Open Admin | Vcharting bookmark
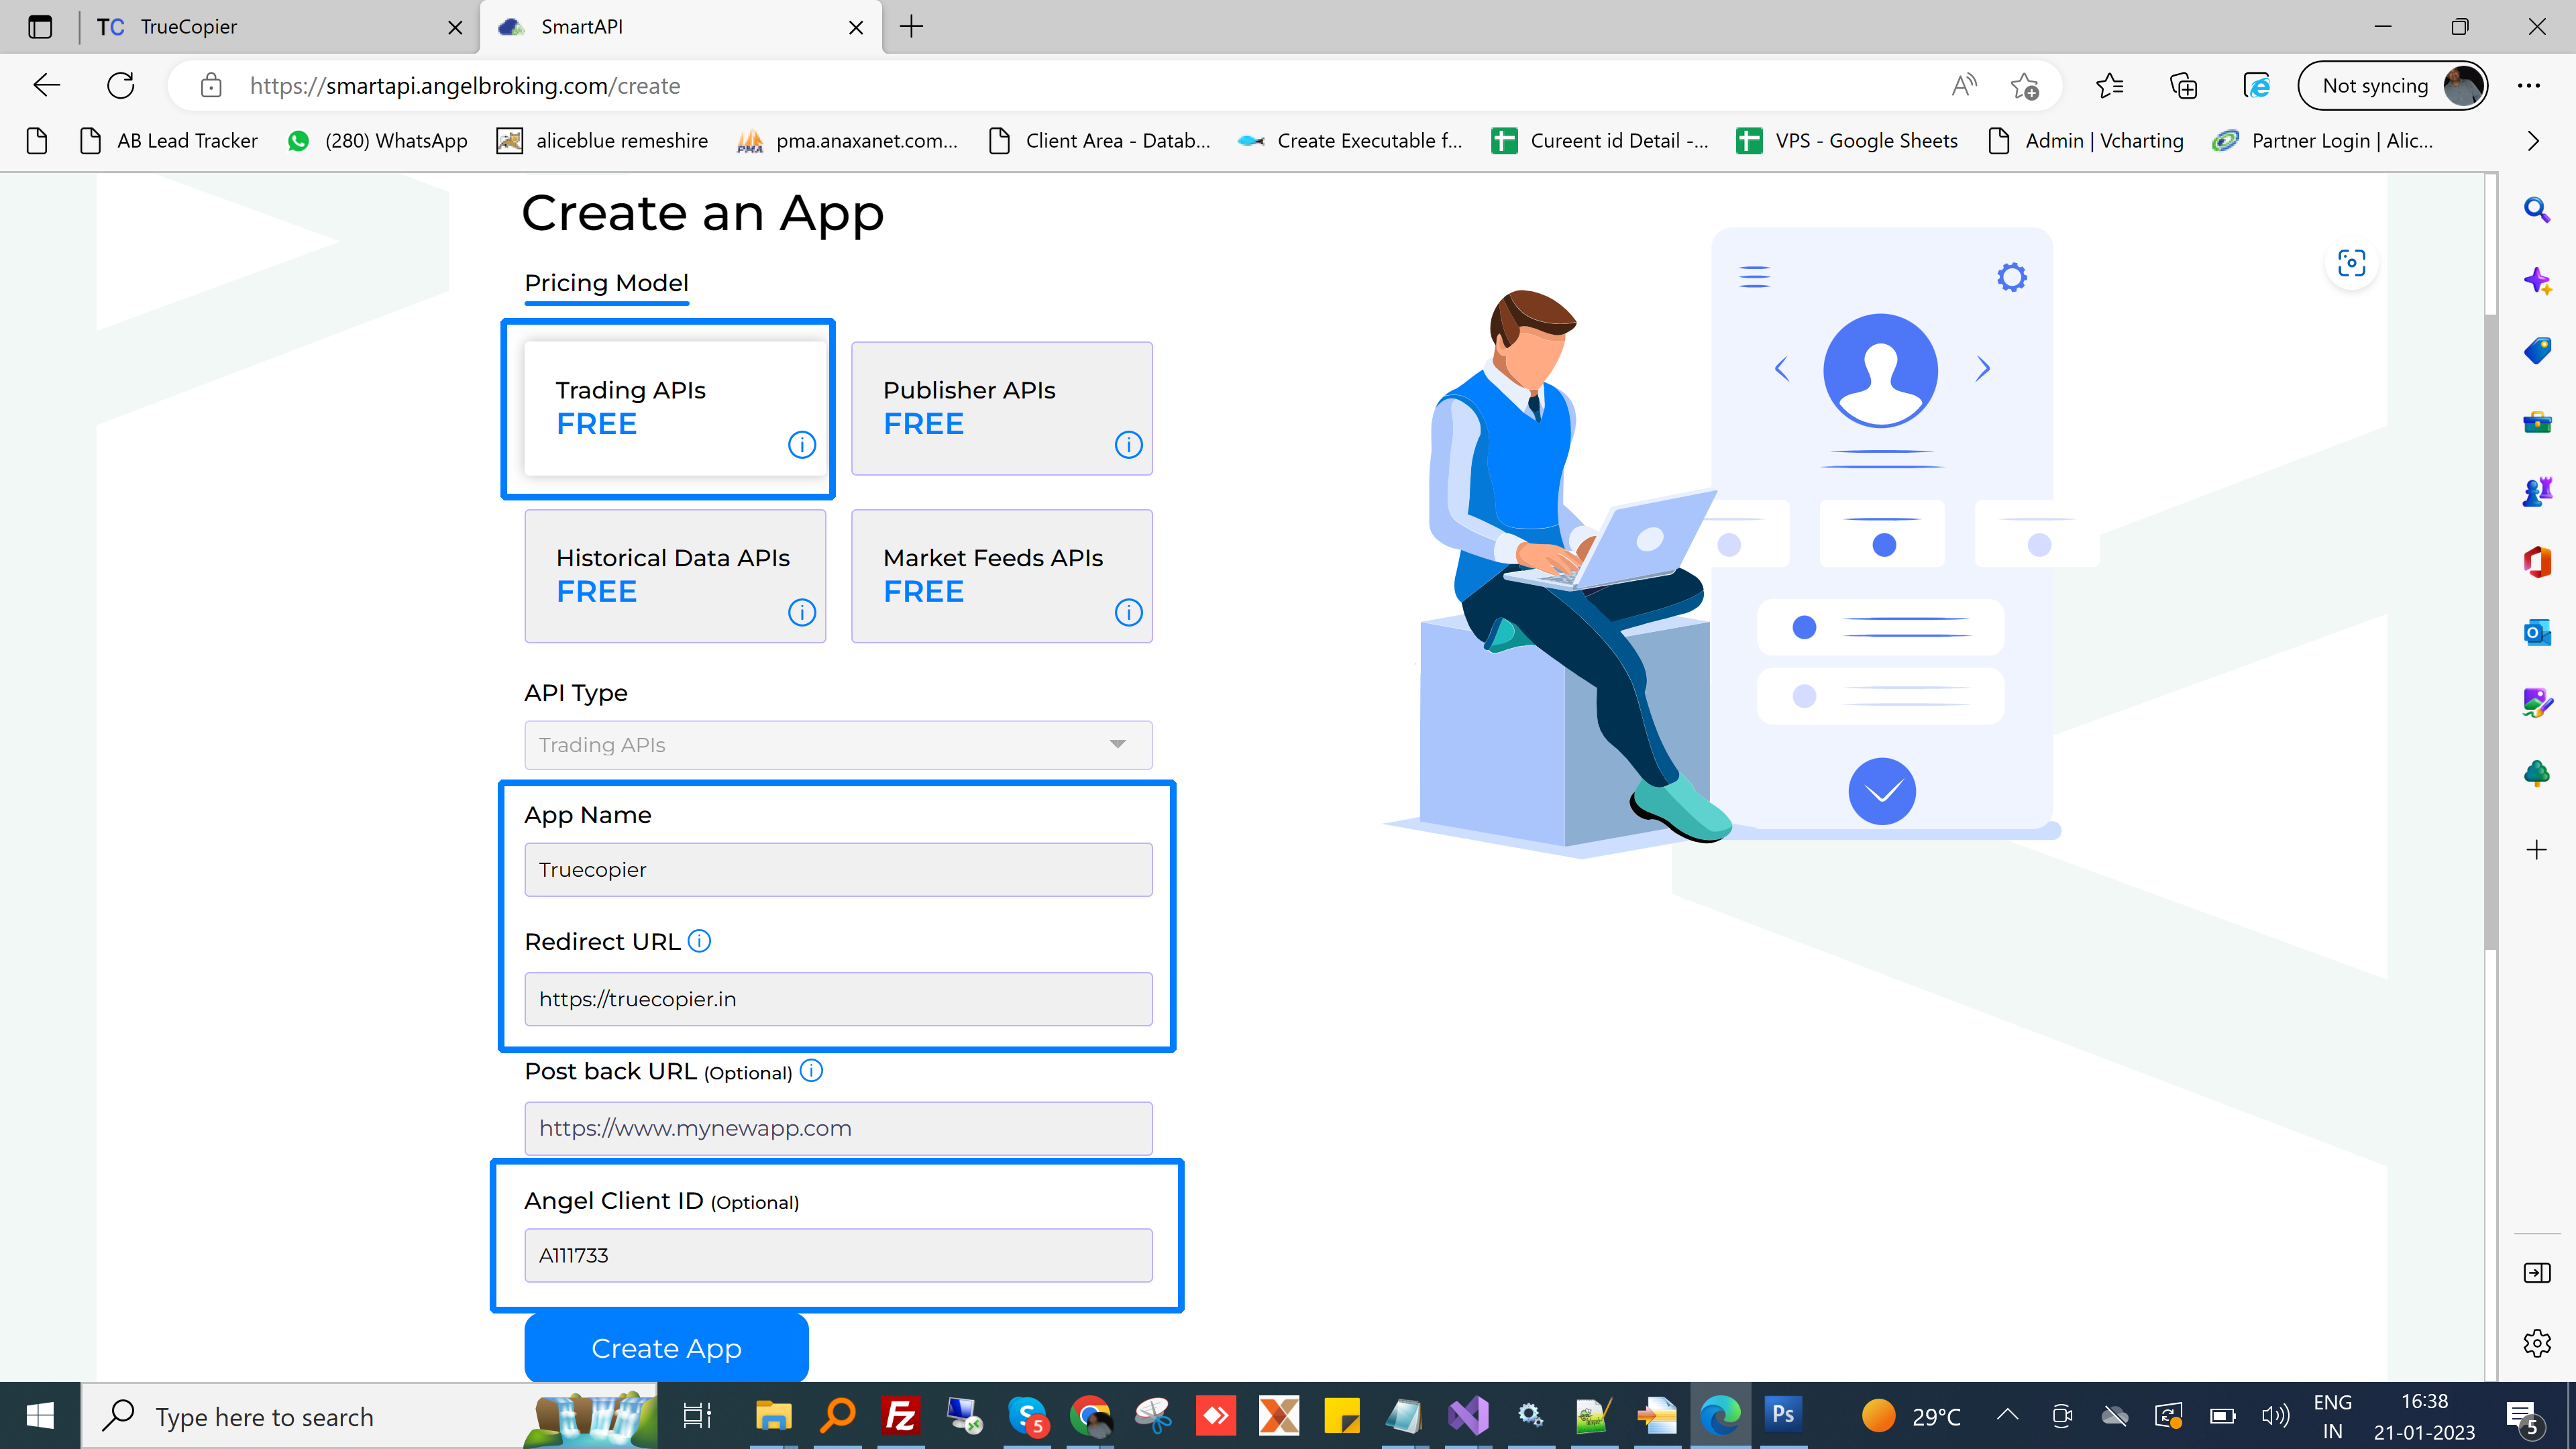The width and height of the screenshot is (2576, 1449). pyautogui.click(x=2086, y=141)
